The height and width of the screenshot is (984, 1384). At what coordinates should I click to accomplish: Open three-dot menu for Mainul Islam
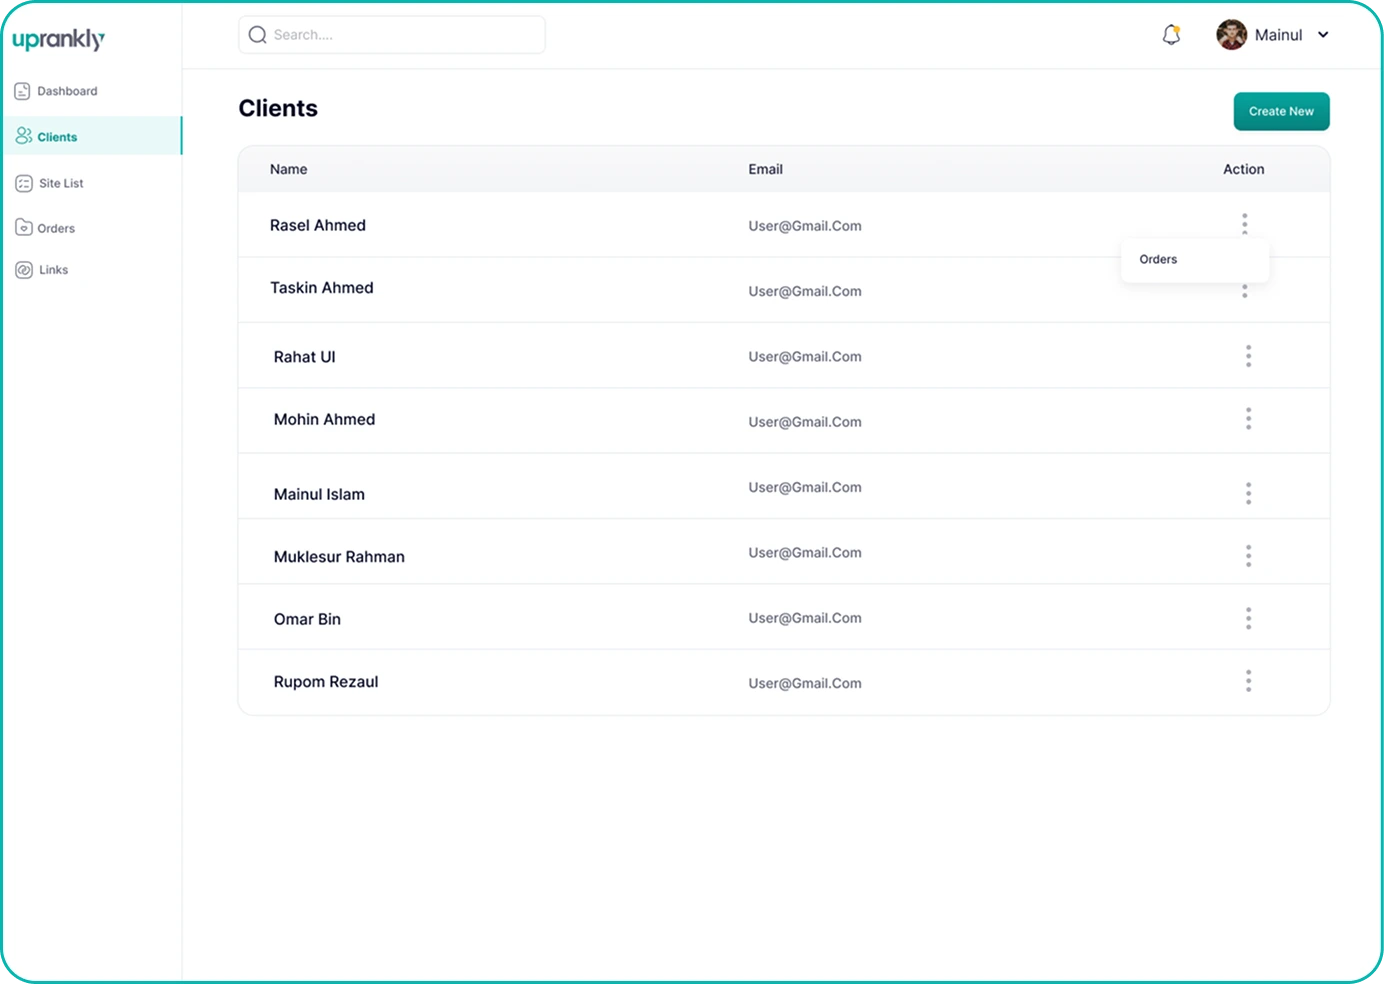click(1248, 493)
